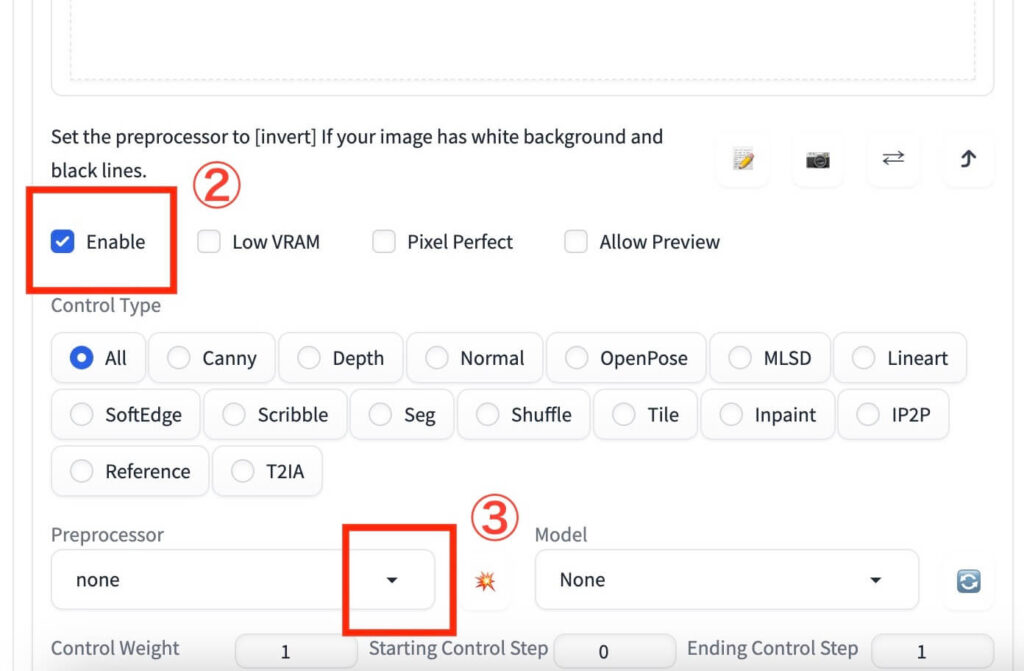Screen dimensions: 1024x671
Task: Turn on Allow Preview checkbox
Action: pyautogui.click(x=576, y=242)
